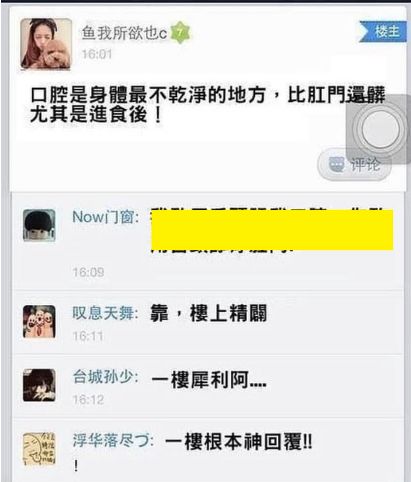Open 浮华落尽づ username link
This screenshot has height=482, width=411.
click(x=113, y=441)
